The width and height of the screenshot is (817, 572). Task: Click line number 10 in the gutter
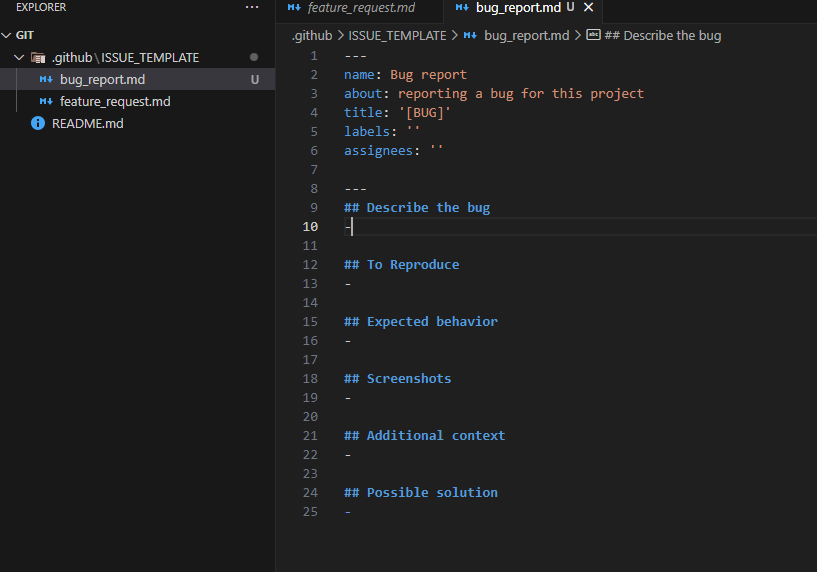point(310,227)
